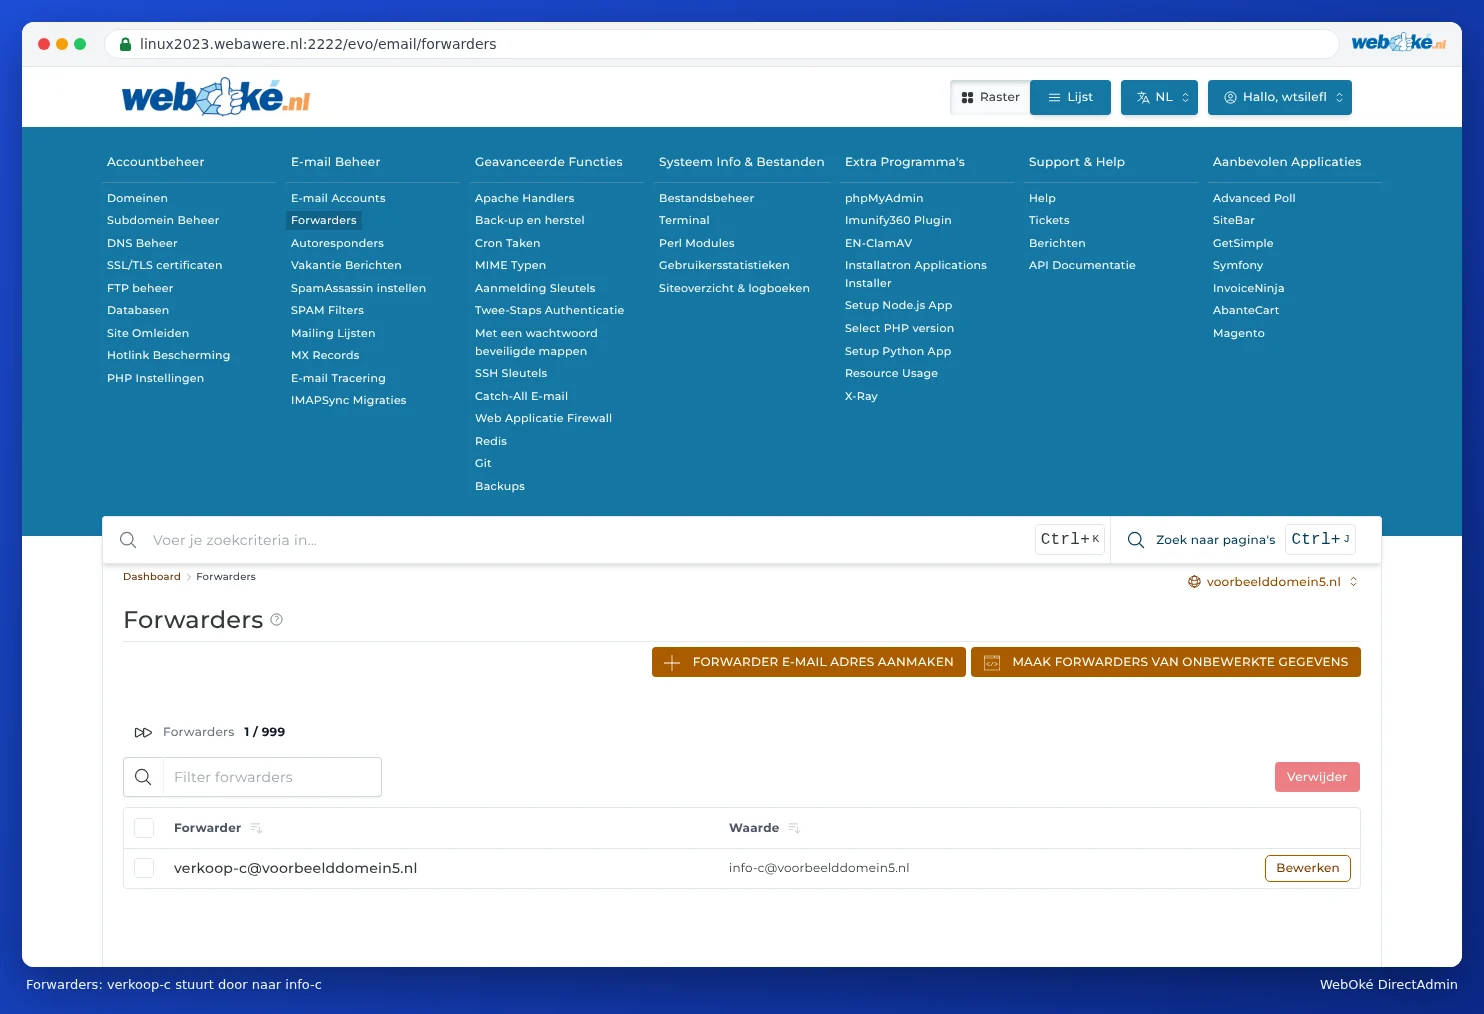Click the browser padlock icon

[126, 44]
